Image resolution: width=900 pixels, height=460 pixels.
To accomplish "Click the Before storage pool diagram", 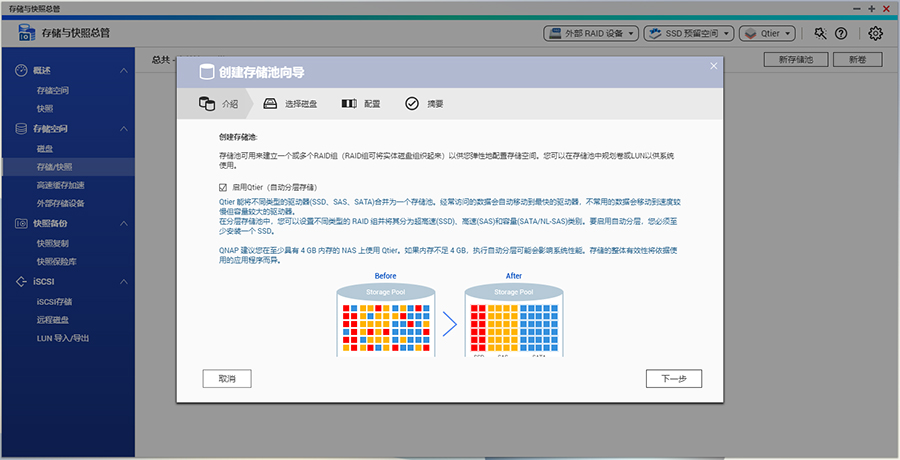I will pos(386,319).
